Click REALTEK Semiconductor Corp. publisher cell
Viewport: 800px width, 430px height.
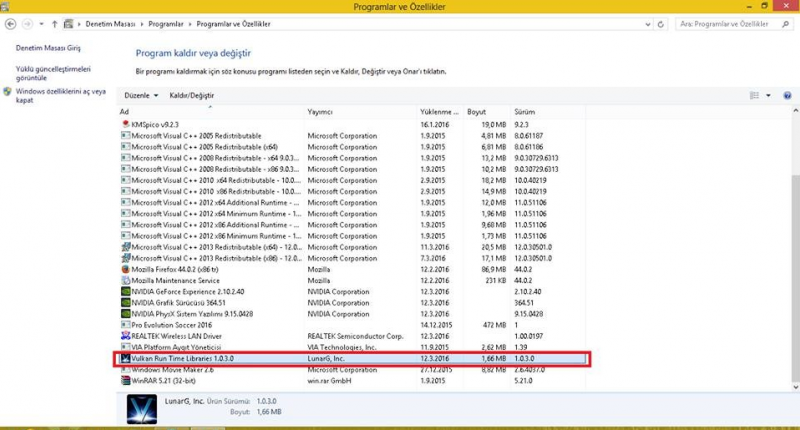pos(355,336)
